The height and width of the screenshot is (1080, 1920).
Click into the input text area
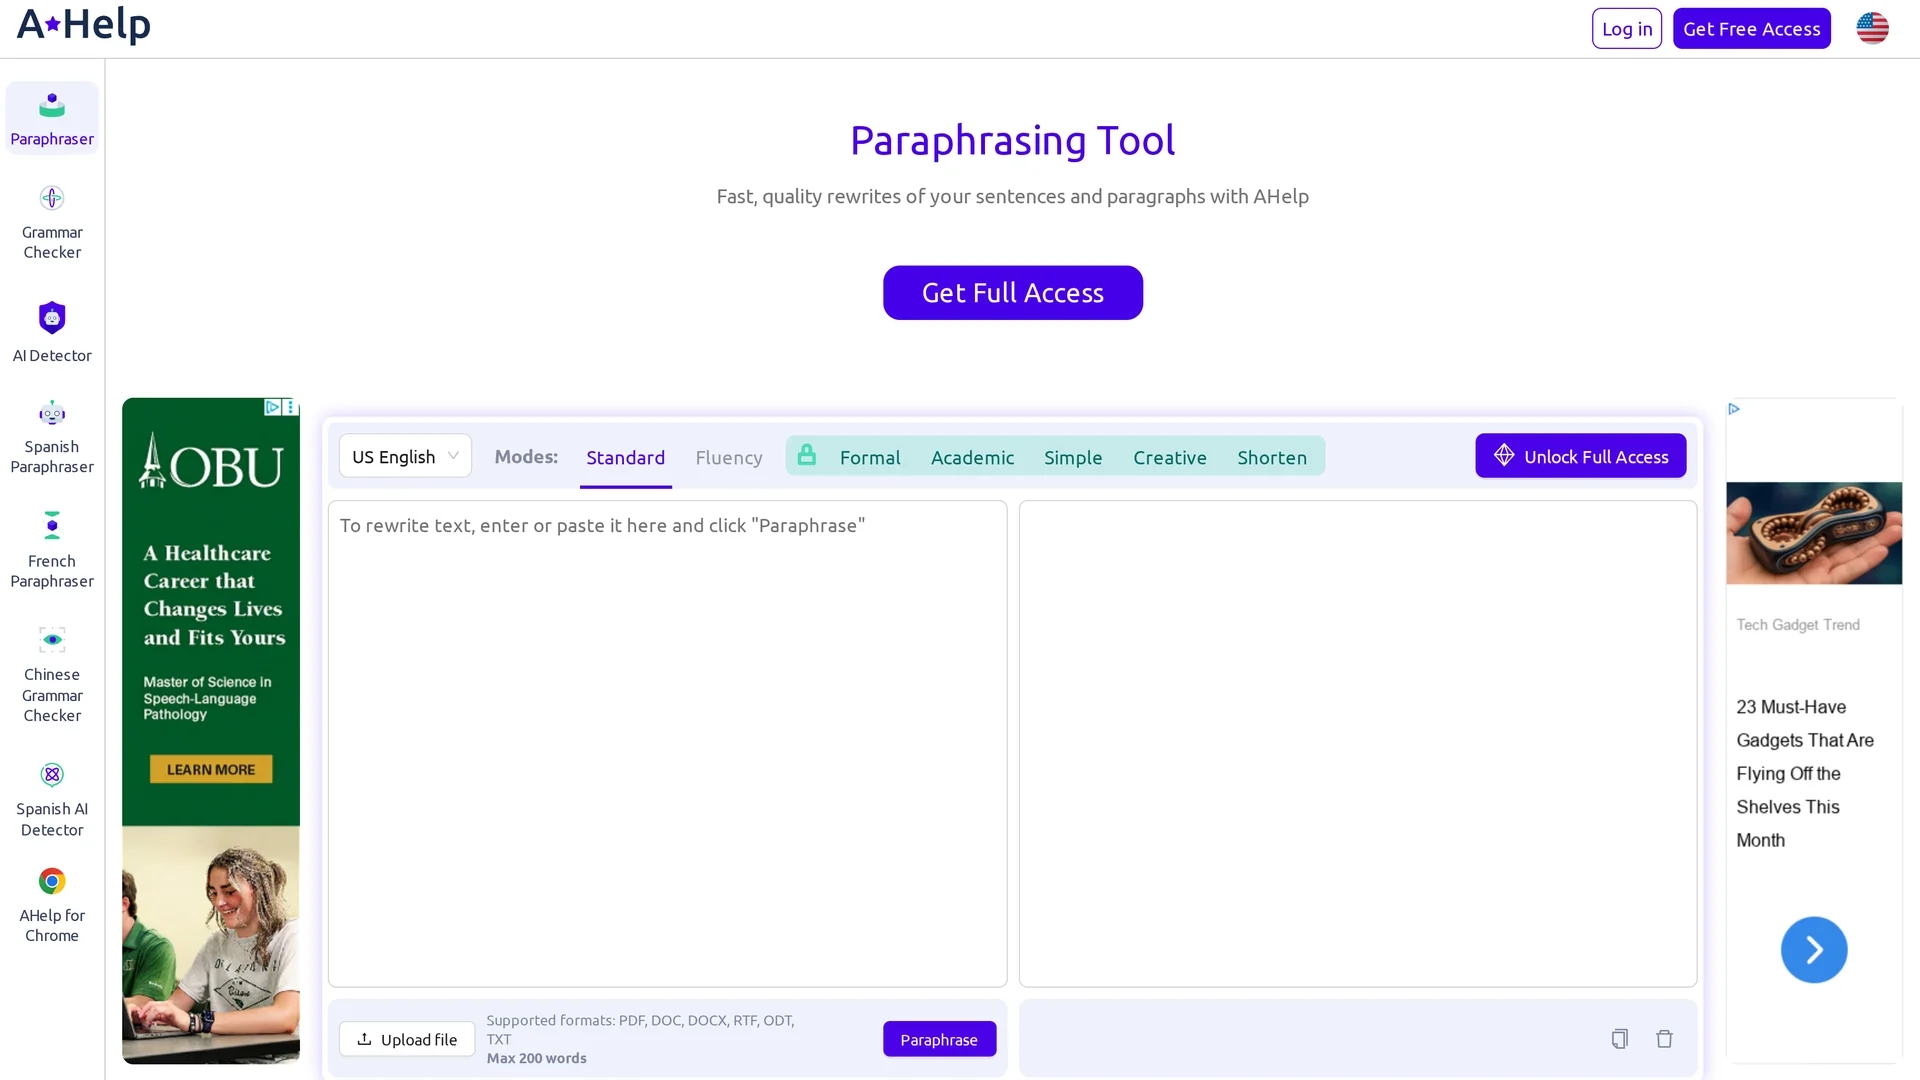[667, 743]
